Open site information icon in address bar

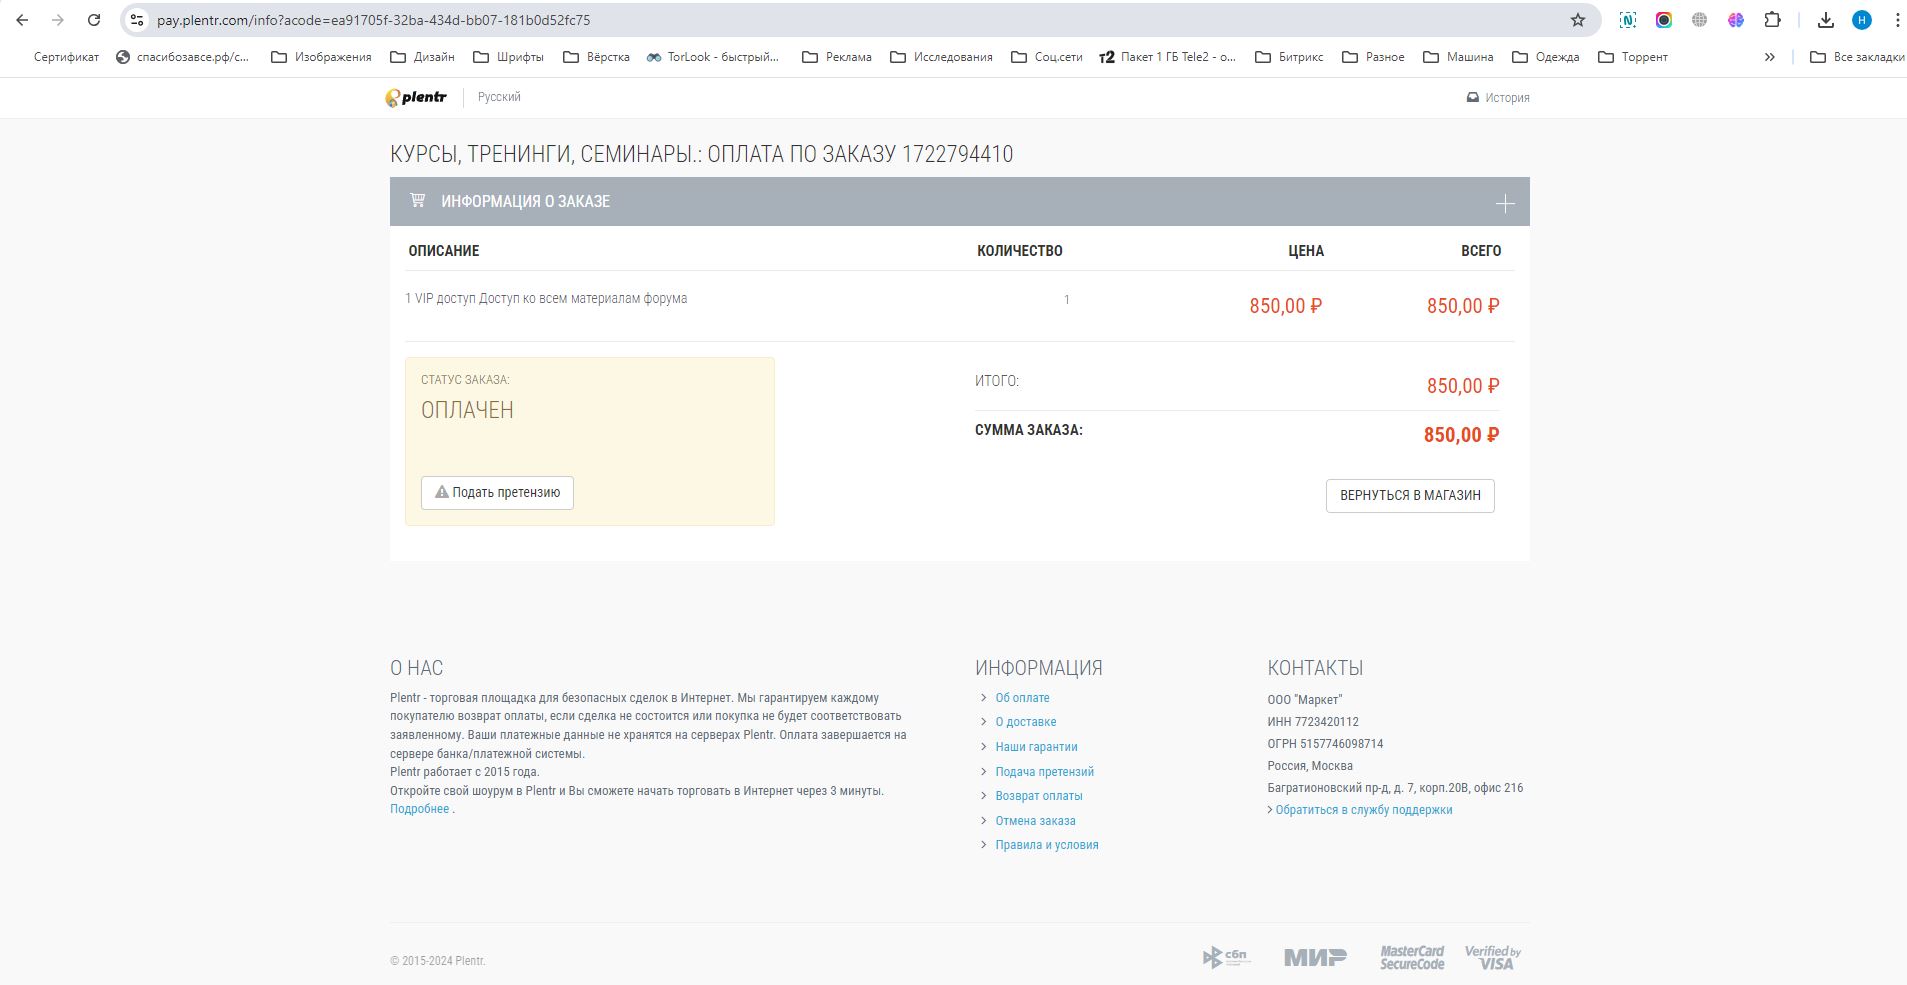(137, 20)
